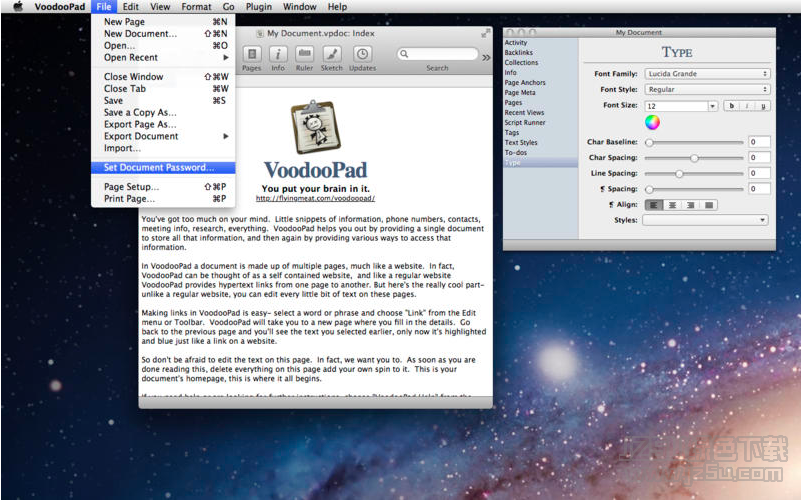Align text left in Type palette
This screenshot has height=500, width=801.
tap(653, 205)
